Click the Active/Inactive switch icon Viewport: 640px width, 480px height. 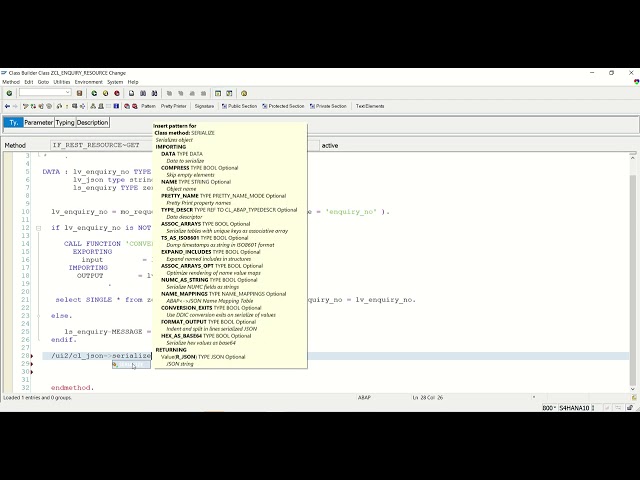point(33,106)
